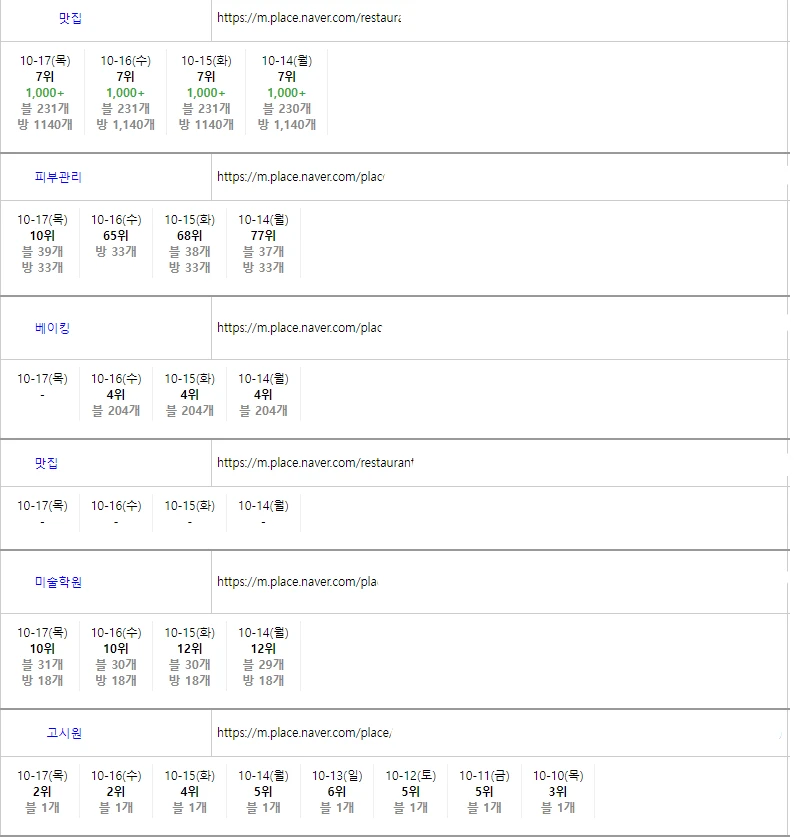Click the 맛집 keyword above the 7위 rankings
The width and height of the screenshot is (795, 837).
pyautogui.click(x=71, y=18)
